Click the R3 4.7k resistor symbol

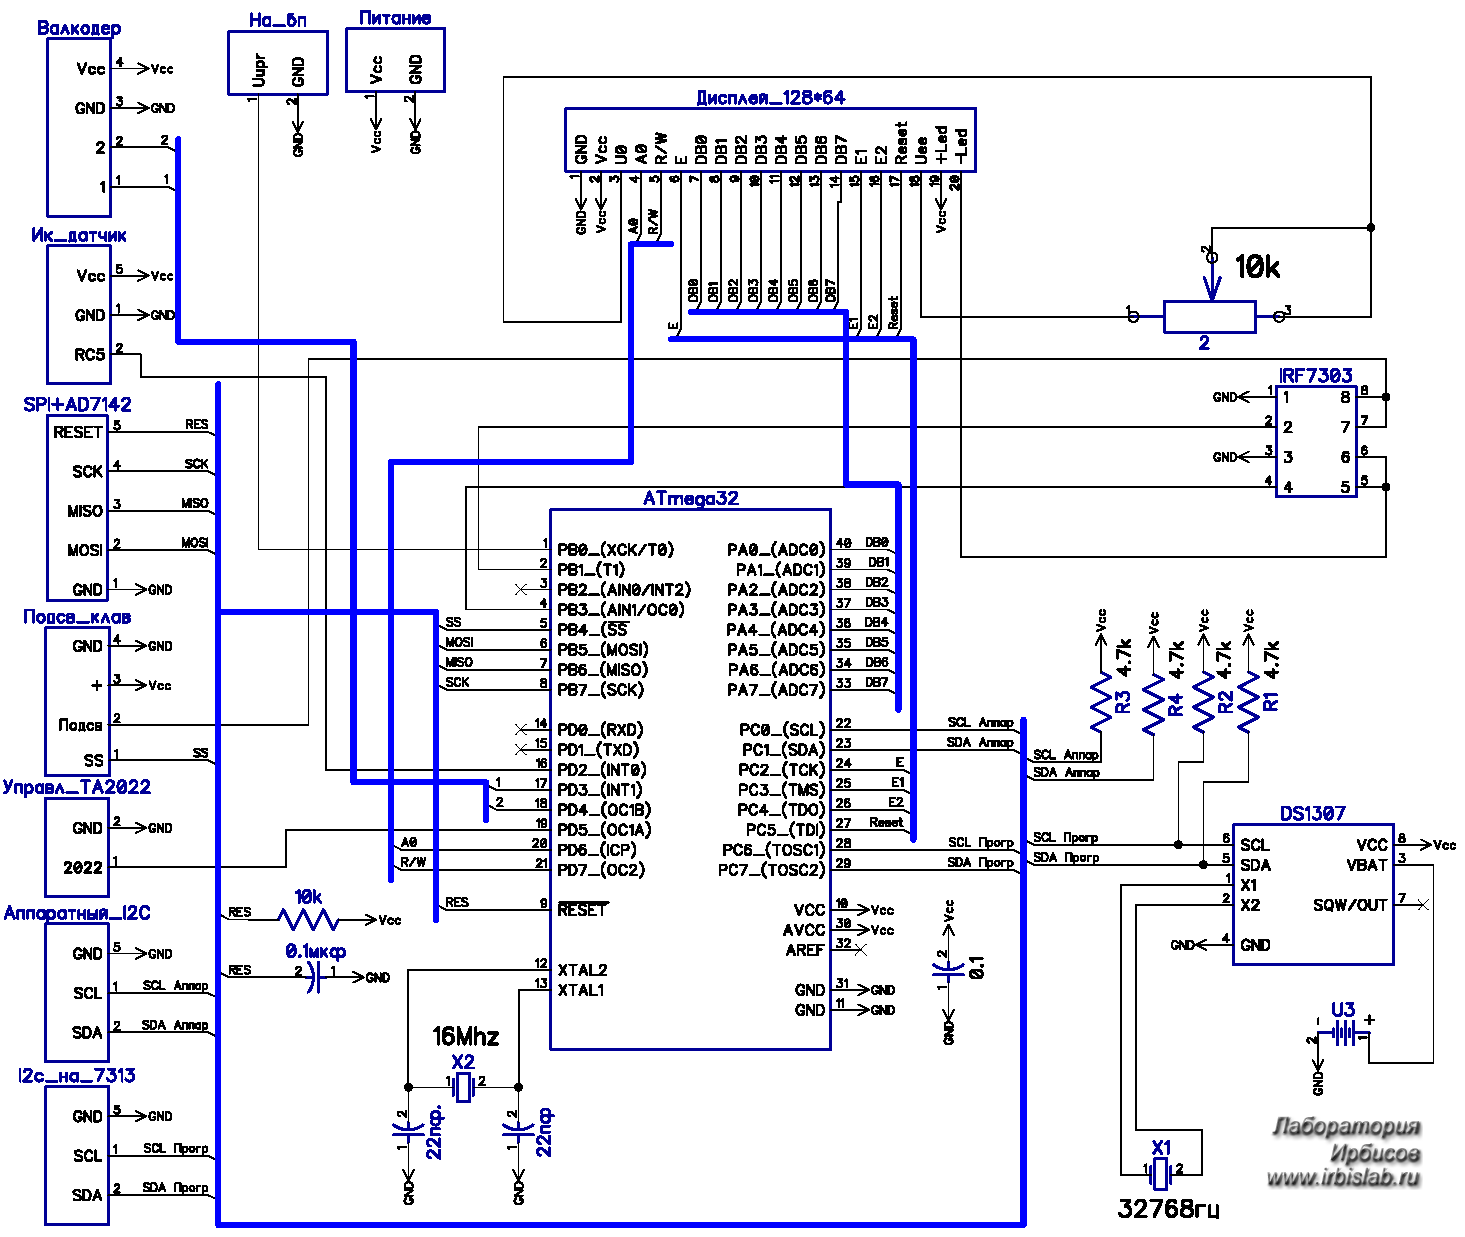pos(1101,701)
